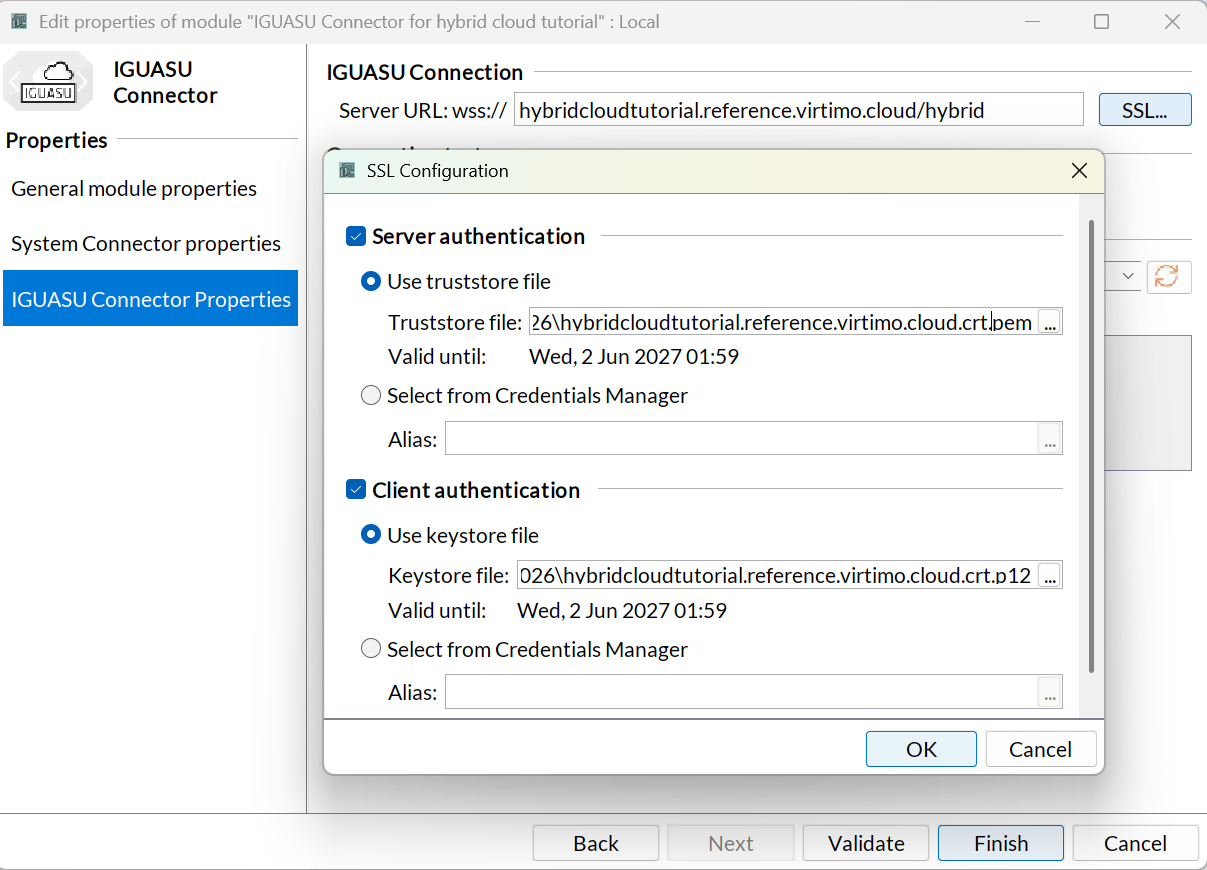
Task: Select client's Select from Credentials Manager option
Action: point(371,650)
